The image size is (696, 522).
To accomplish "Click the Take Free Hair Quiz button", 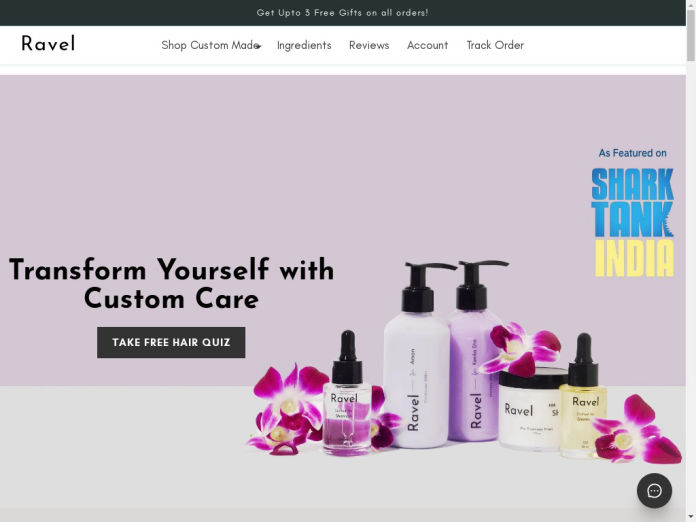I will [x=171, y=342].
